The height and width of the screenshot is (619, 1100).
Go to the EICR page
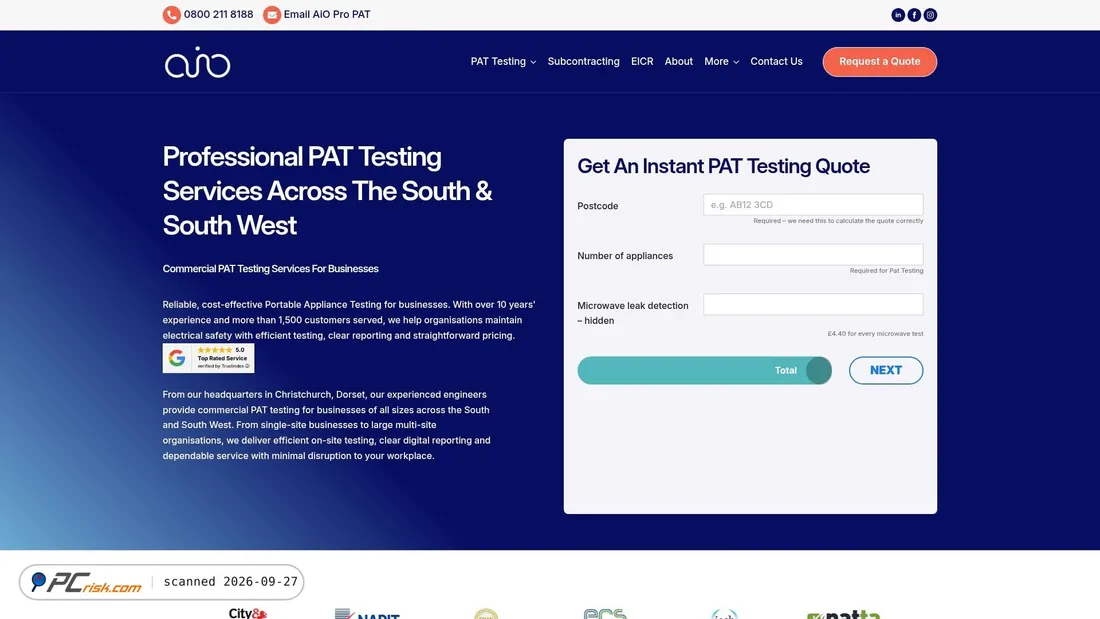tap(642, 62)
